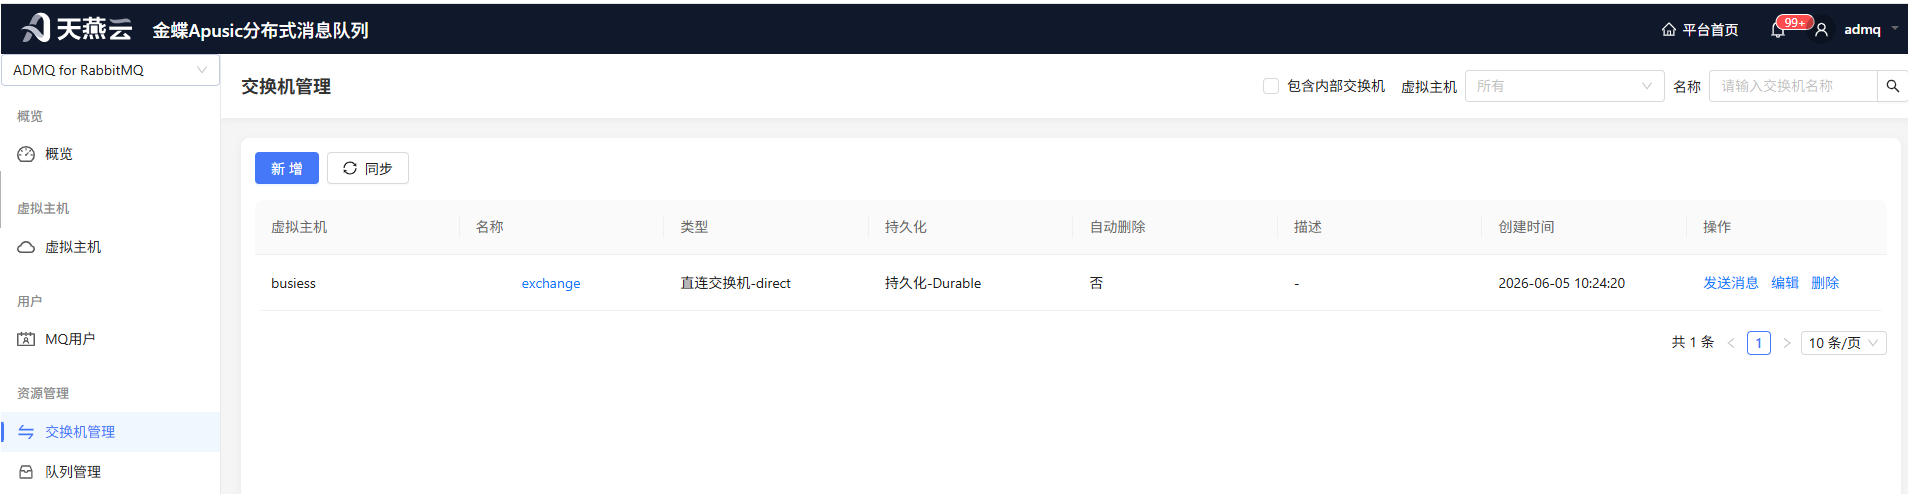This screenshot has height=494, width=1908.
Task: Click the 名称 column header
Action: 489,227
